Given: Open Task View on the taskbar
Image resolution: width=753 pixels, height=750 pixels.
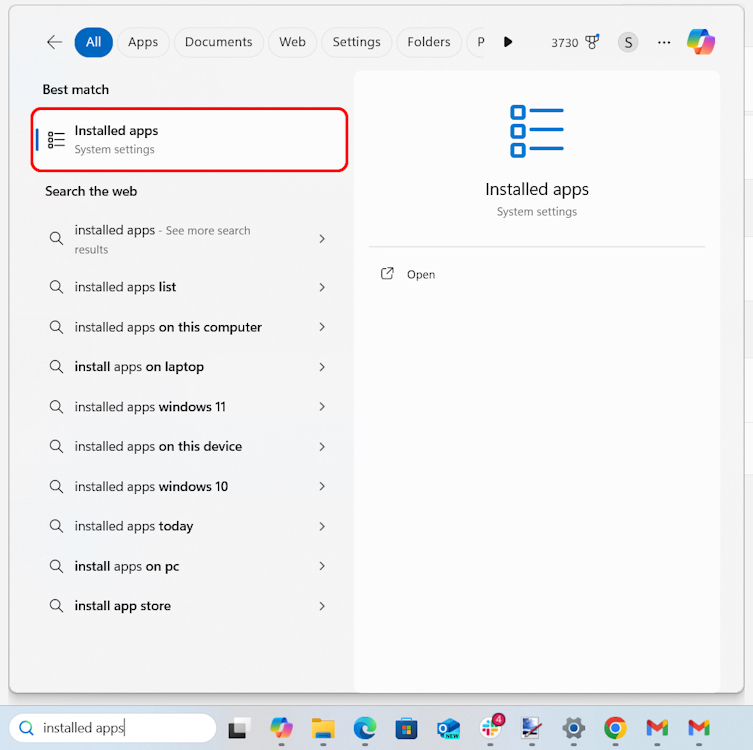Looking at the screenshot, I should click(x=239, y=728).
